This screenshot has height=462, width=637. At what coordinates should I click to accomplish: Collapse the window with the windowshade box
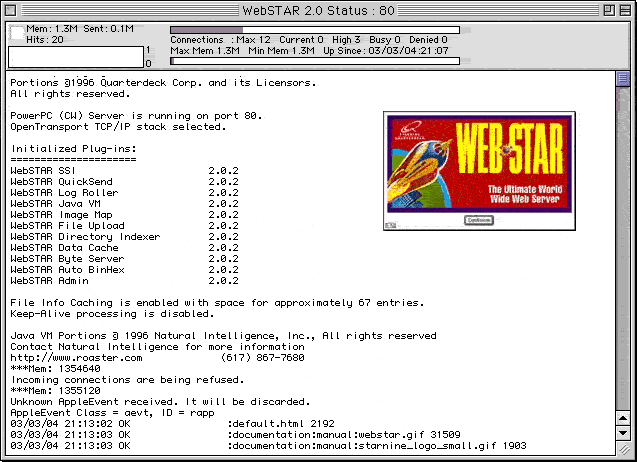pos(625,10)
